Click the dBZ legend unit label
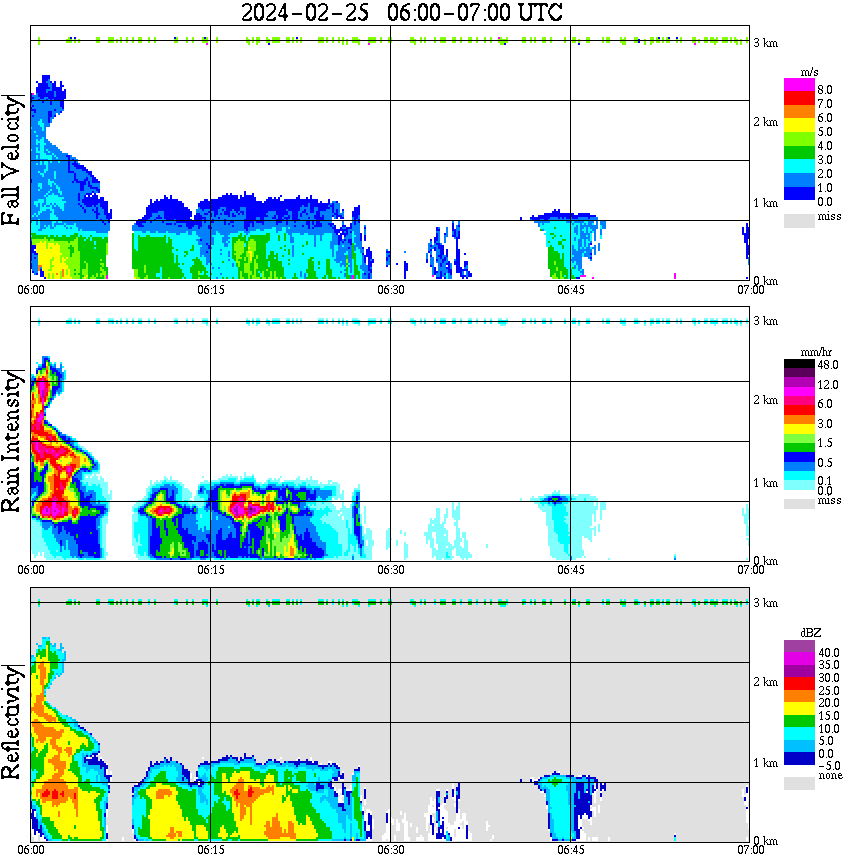This screenshot has width=850, height=868. pos(811,633)
